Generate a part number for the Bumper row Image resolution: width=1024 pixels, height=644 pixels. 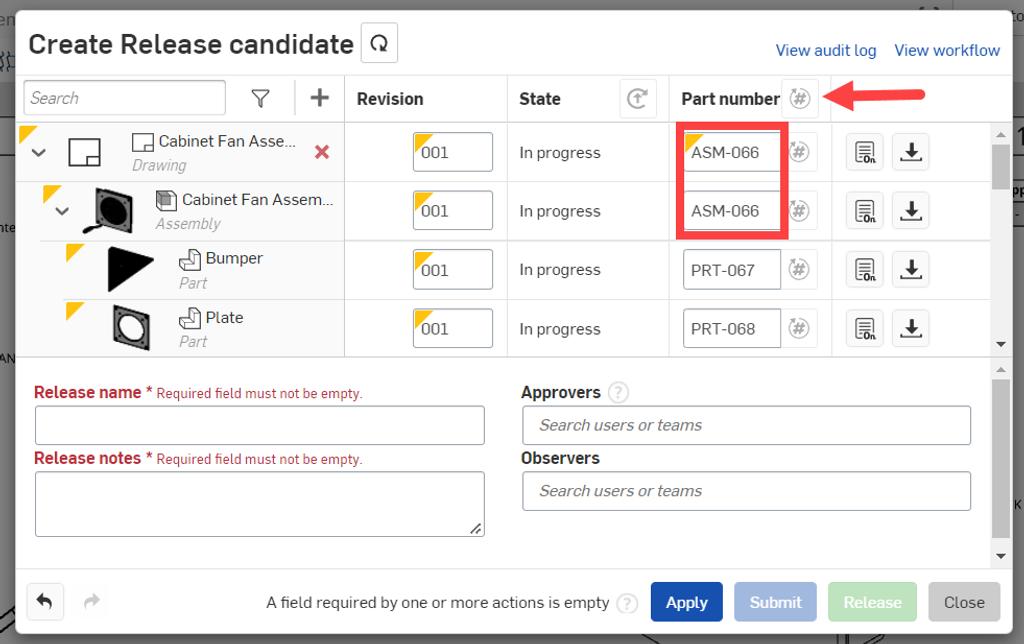pyautogui.click(x=797, y=269)
